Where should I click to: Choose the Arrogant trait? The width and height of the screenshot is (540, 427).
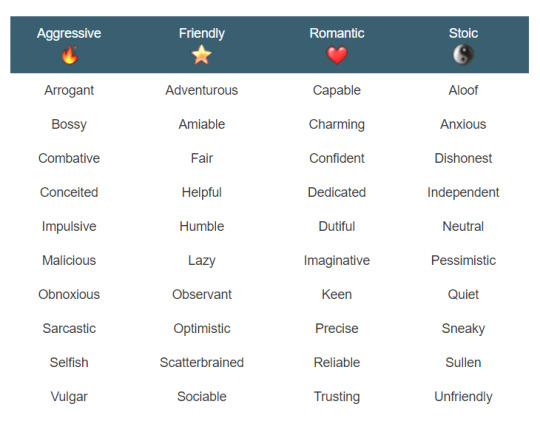pyautogui.click(x=69, y=91)
